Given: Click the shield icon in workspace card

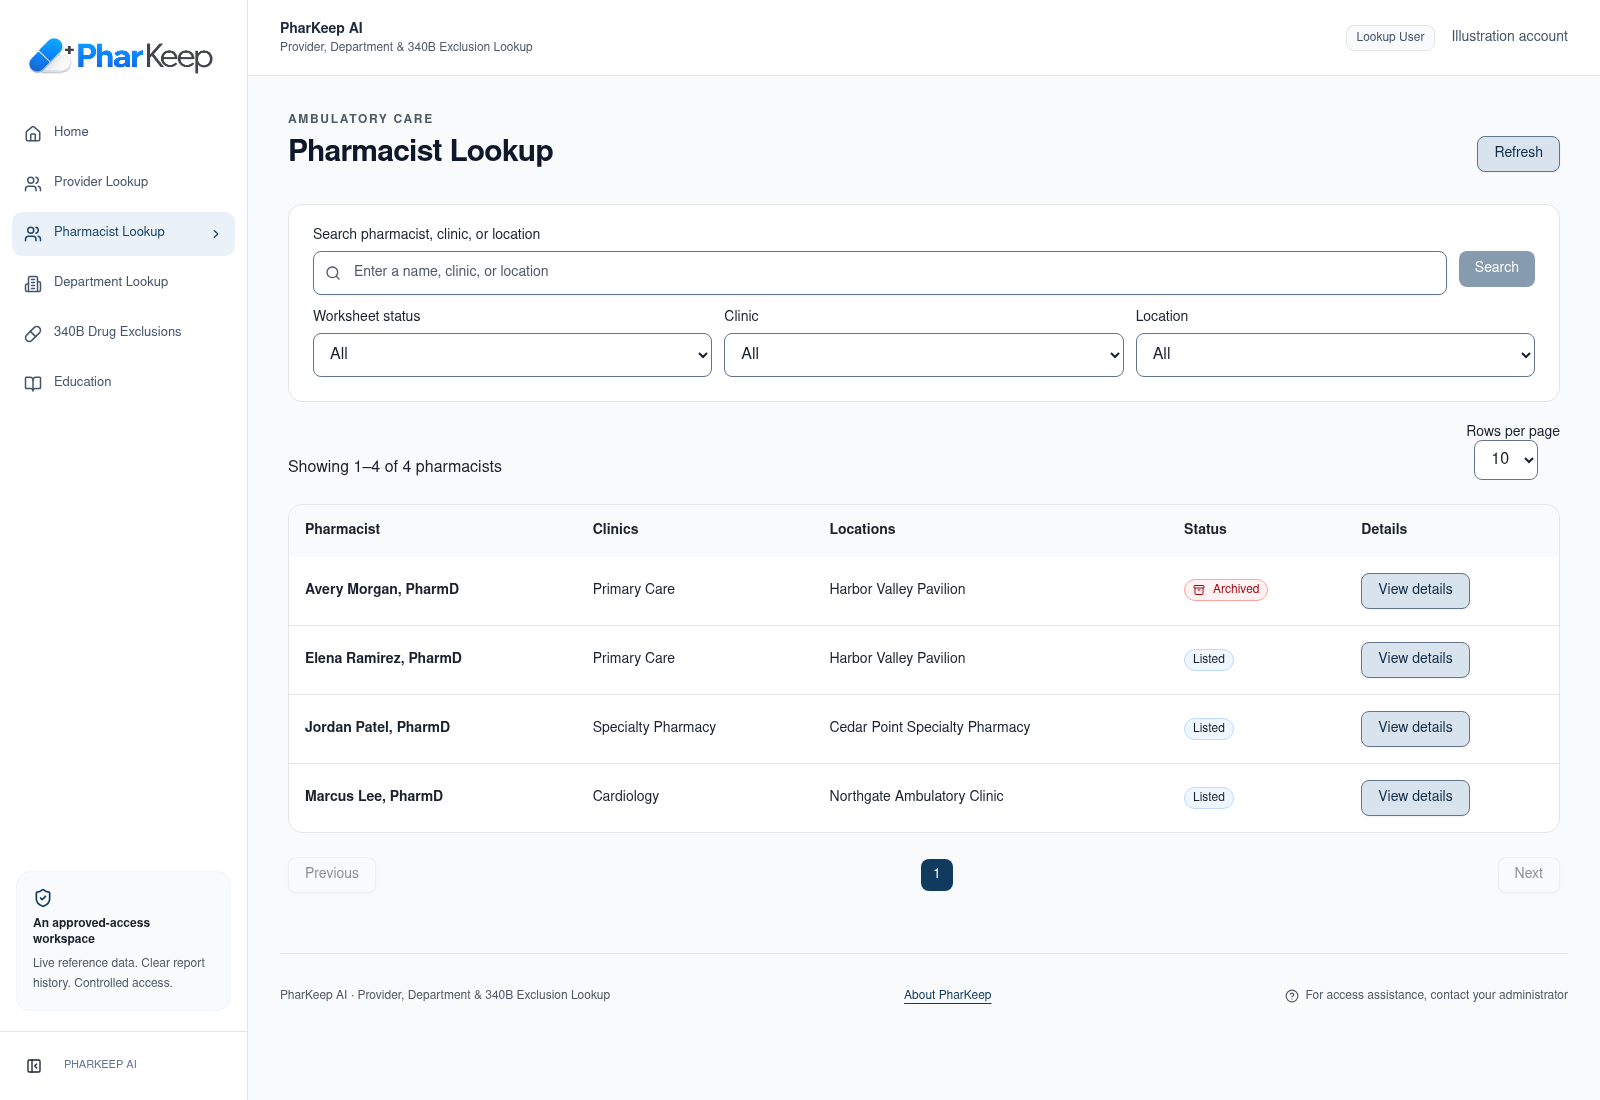Looking at the screenshot, I should tap(43, 898).
